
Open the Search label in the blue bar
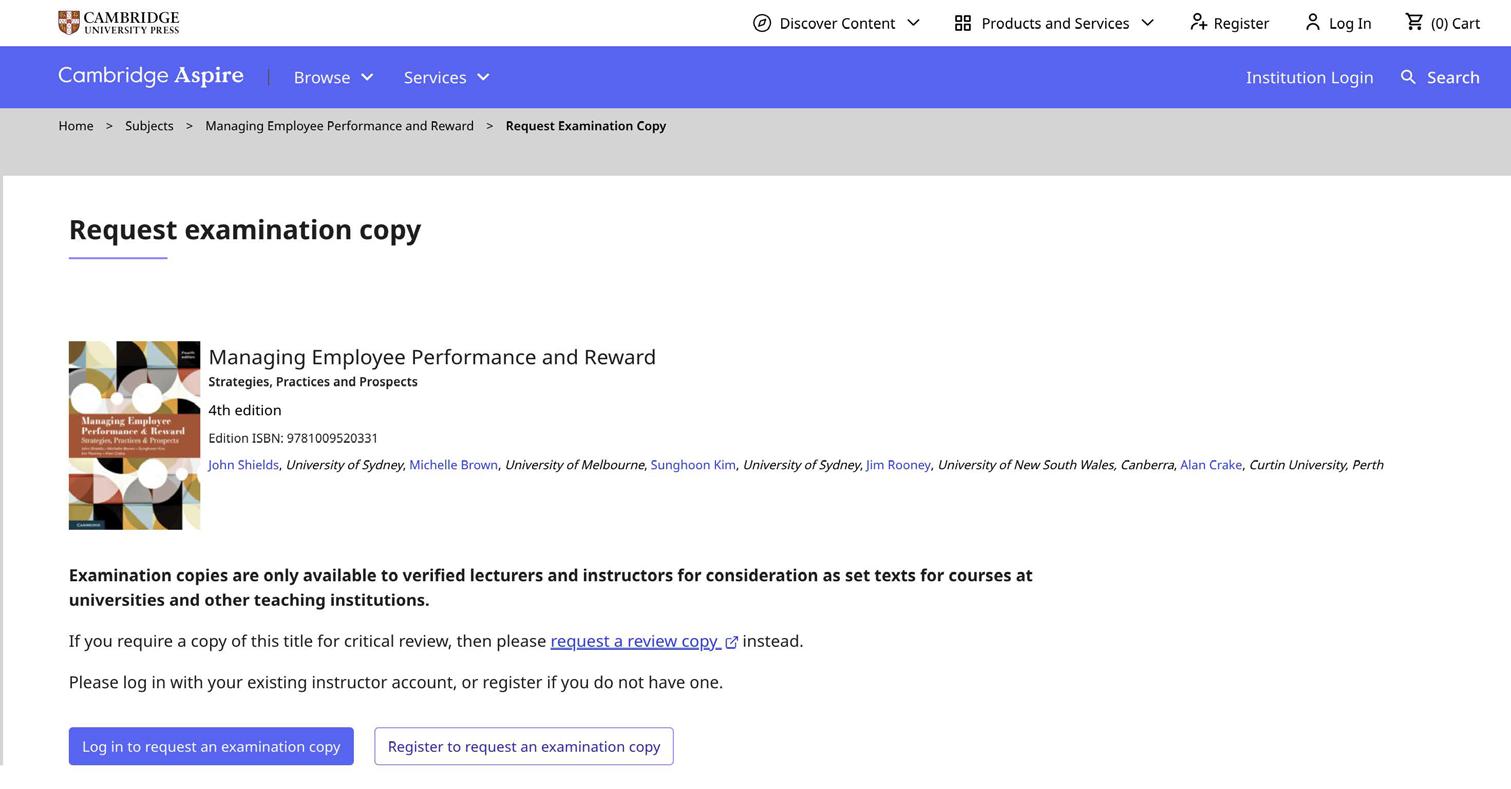coord(1453,77)
